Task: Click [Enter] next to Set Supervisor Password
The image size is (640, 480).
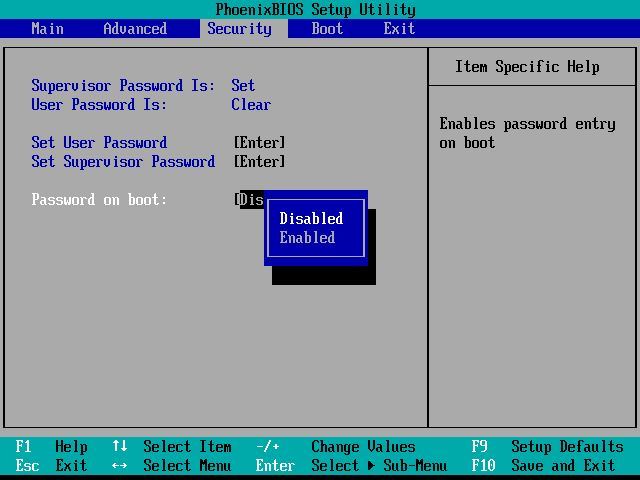Action: [260, 162]
